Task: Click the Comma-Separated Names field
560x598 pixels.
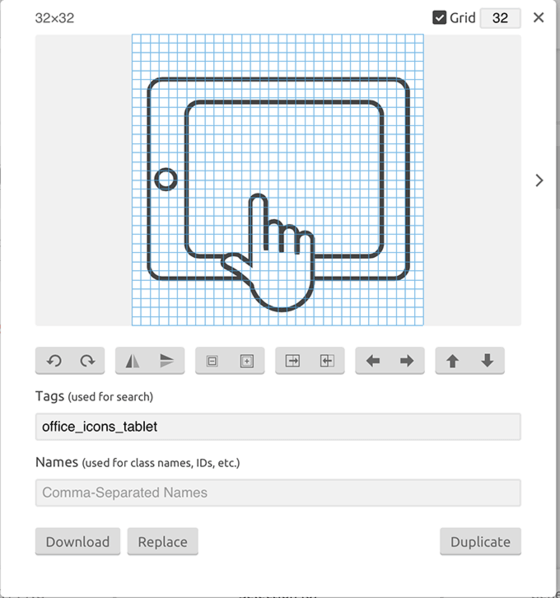Action: (x=278, y=492)
